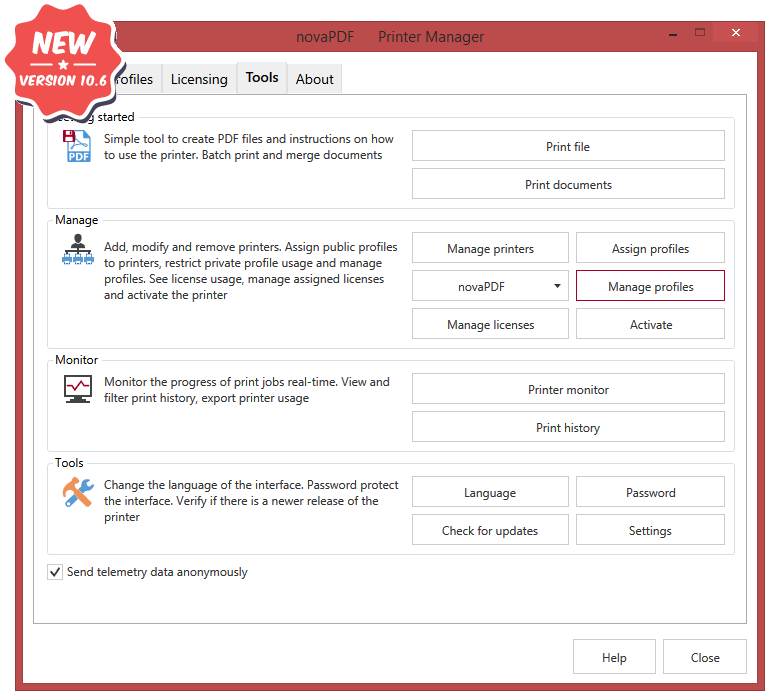
Task: Click the hammer and wrench Tools icon
Action: click(78, 492)
